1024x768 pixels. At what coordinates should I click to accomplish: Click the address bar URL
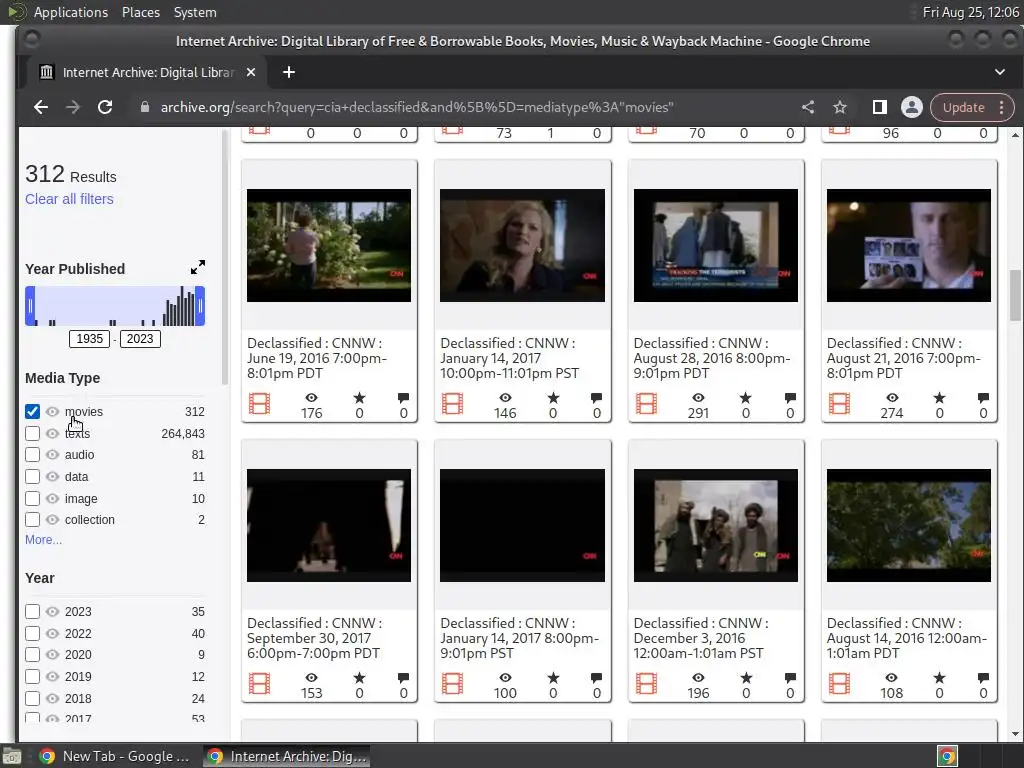pyautogui.click(x=417, y=107)
